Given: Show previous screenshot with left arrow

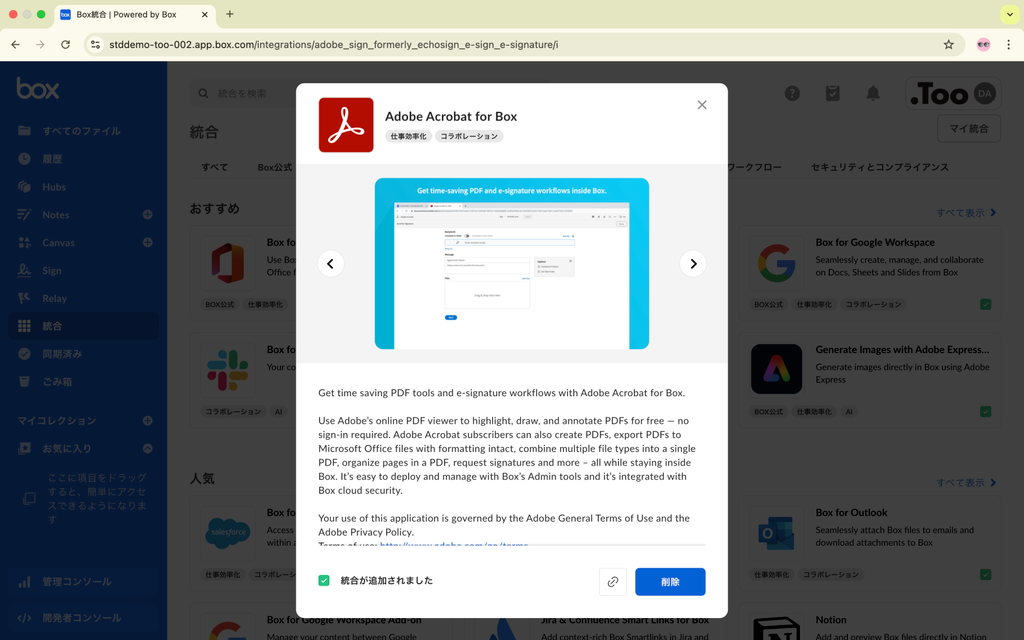Looking at the screenshot, I should click(x=331, y=264).
